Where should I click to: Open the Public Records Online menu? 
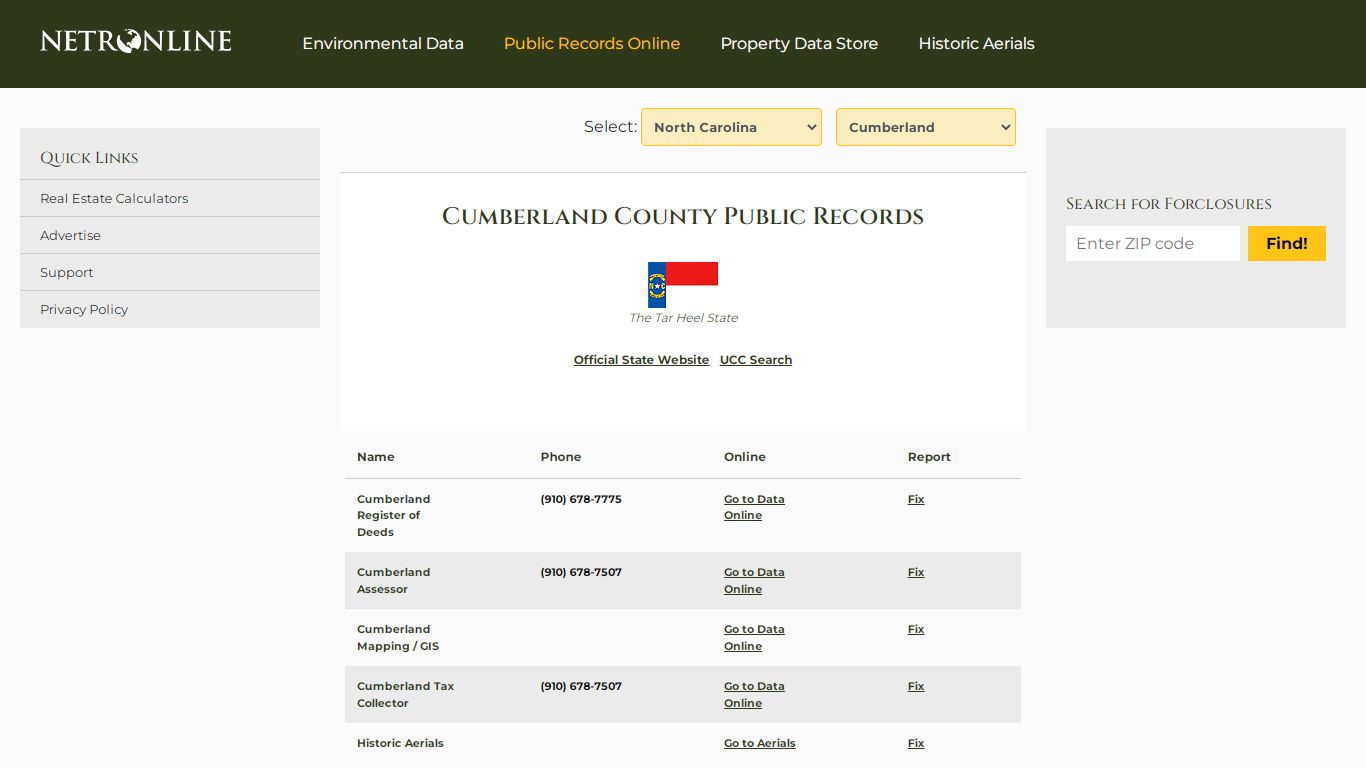coord(592,44)
